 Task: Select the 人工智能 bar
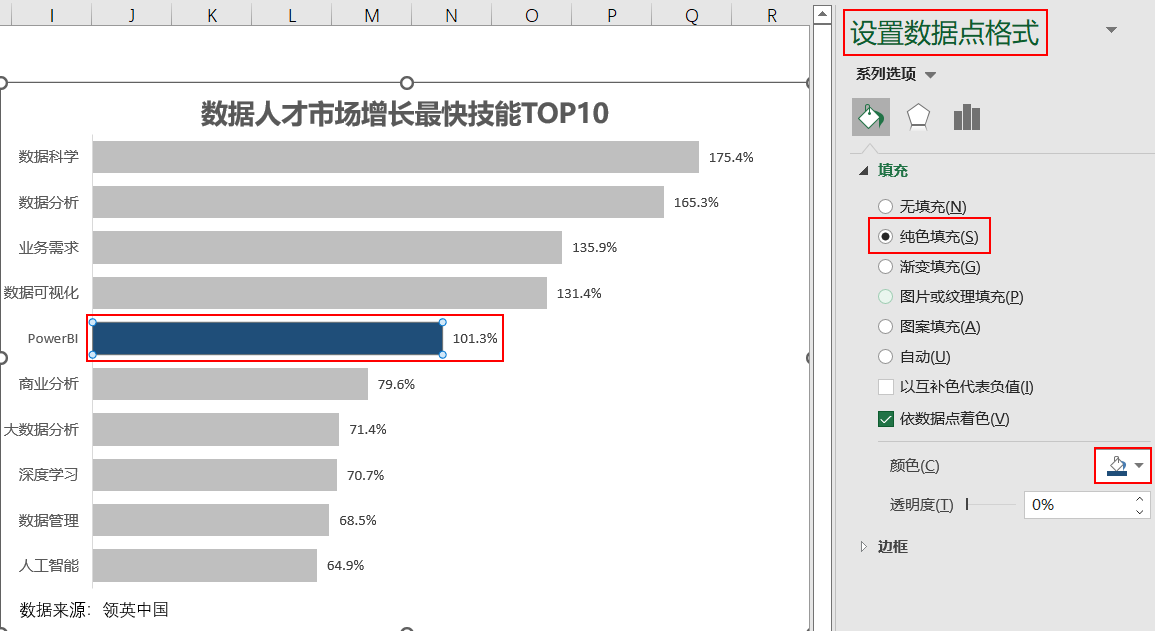click(205, 565)
